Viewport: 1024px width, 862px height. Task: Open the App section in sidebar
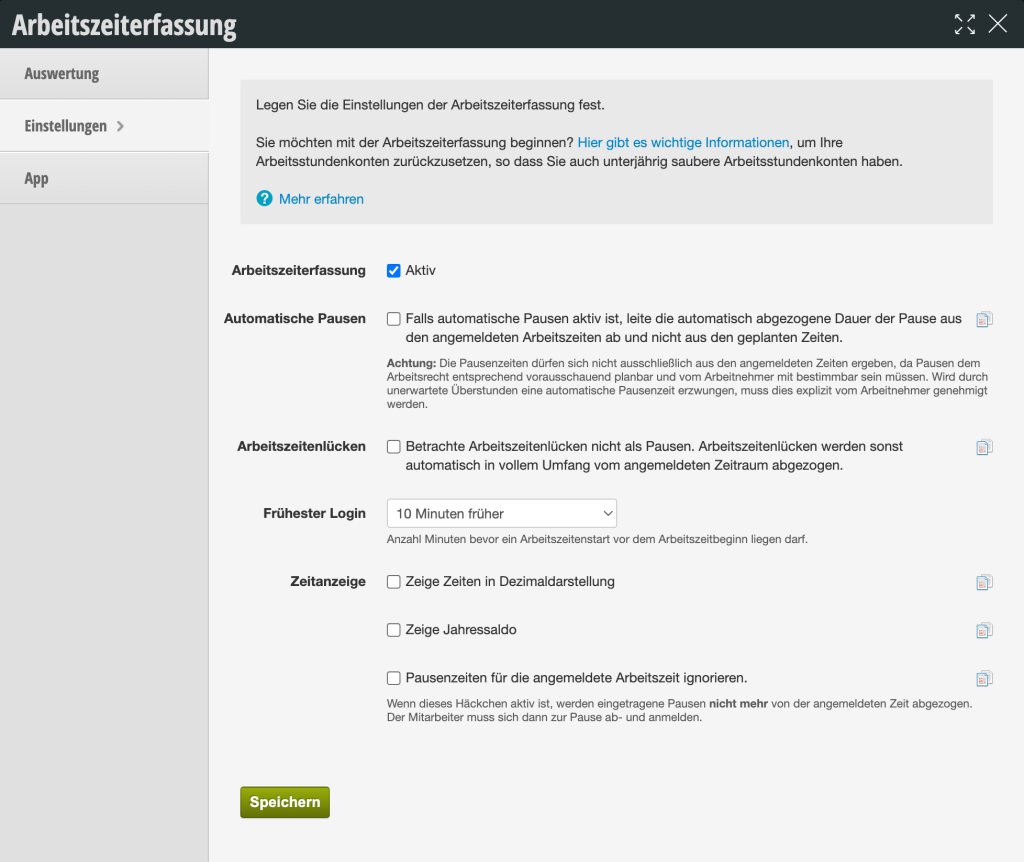coord(104,178)
